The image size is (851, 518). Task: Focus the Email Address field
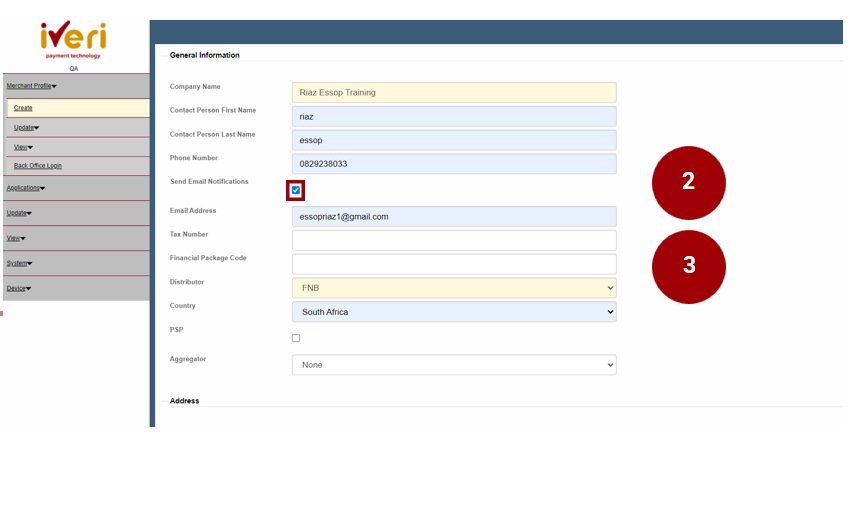[x=454, y=216]
